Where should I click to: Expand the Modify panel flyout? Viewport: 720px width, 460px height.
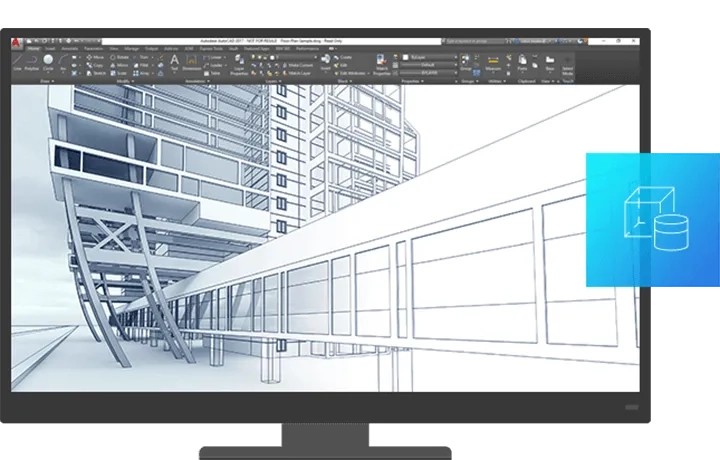tap(130, 80)
